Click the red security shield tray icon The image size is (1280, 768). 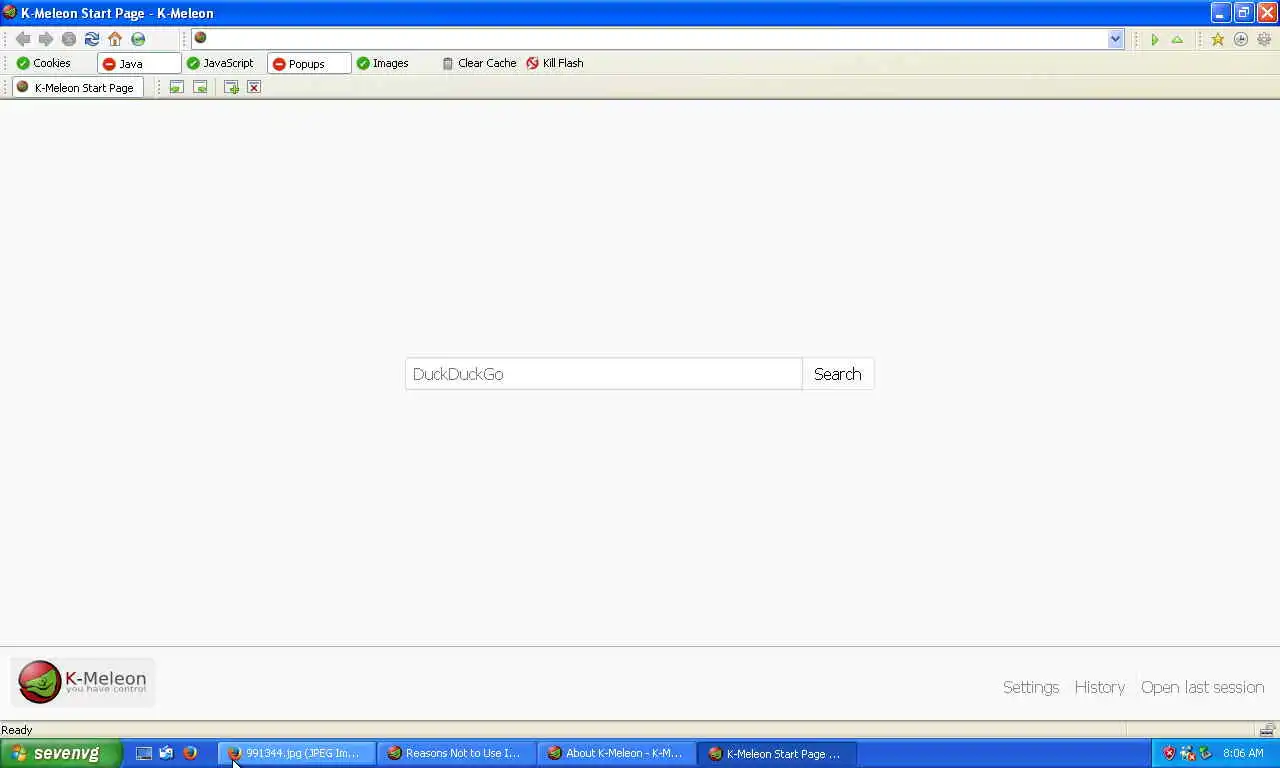coord(1168,753)
